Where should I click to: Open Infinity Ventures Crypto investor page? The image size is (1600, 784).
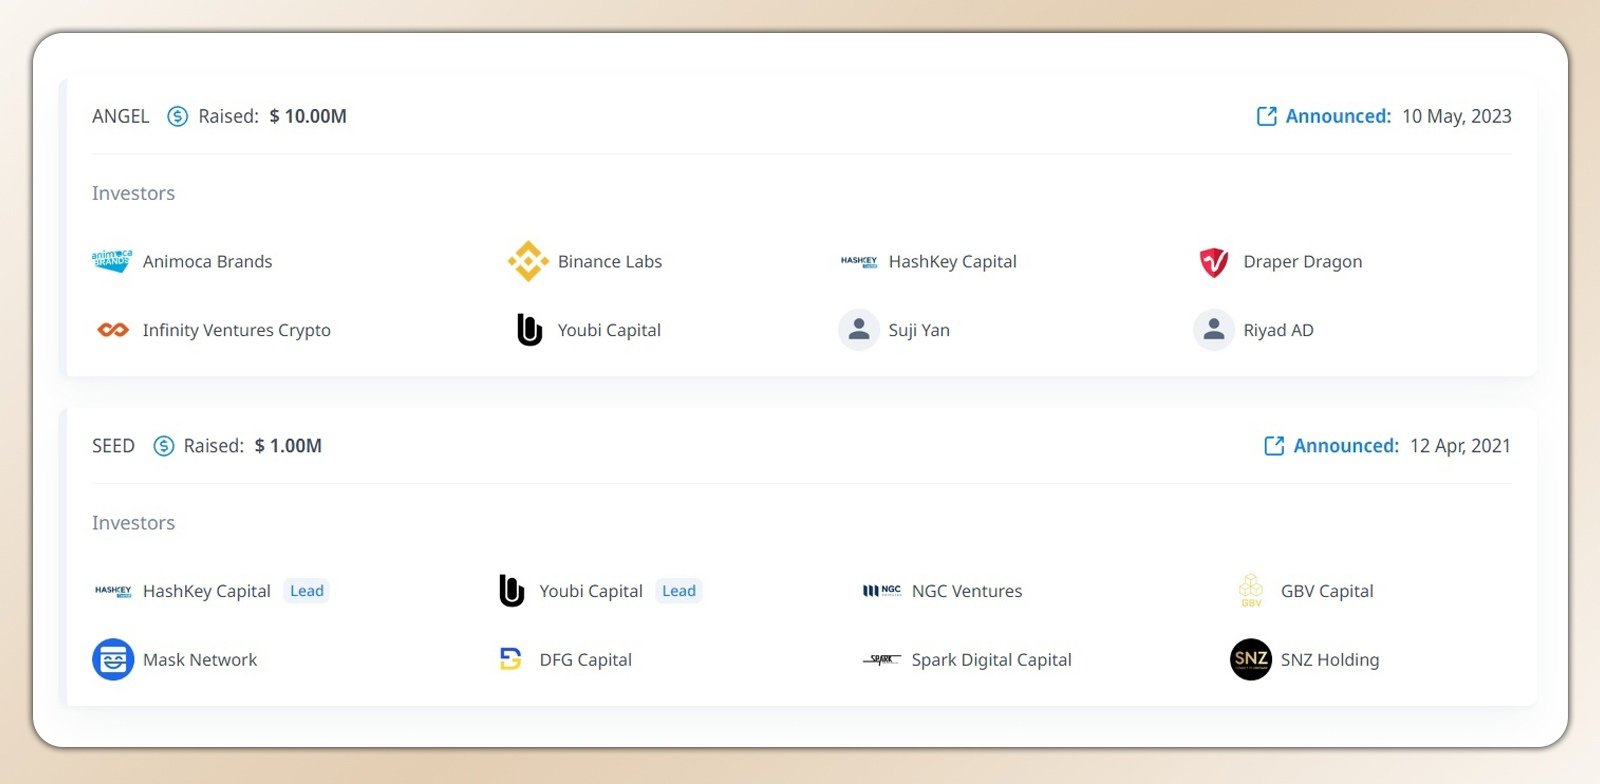tap(237, 330)
